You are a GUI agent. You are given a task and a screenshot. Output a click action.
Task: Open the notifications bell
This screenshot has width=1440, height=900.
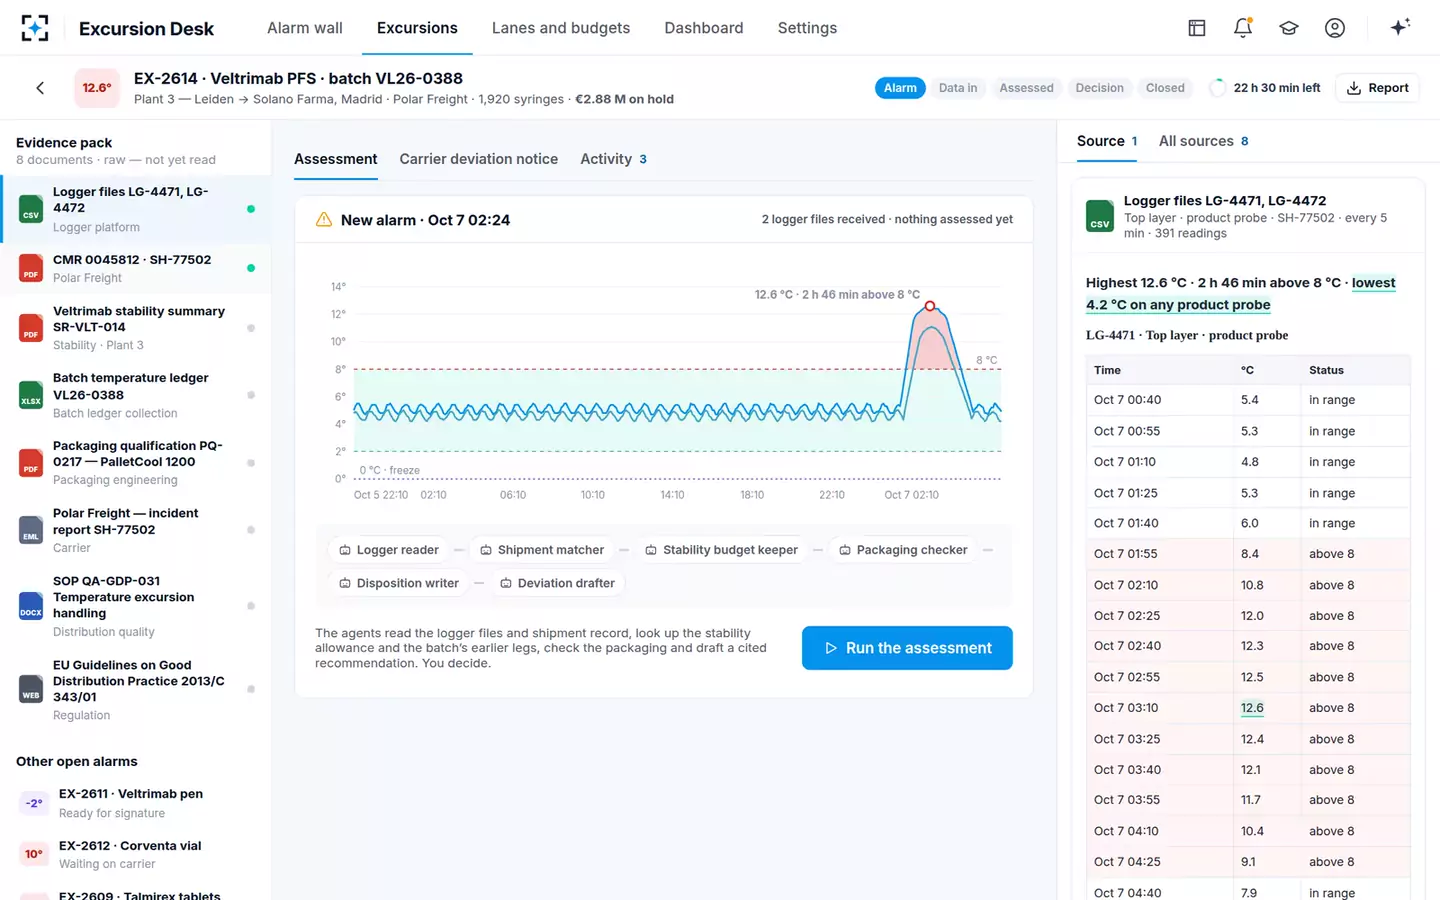pos(1243,28)
